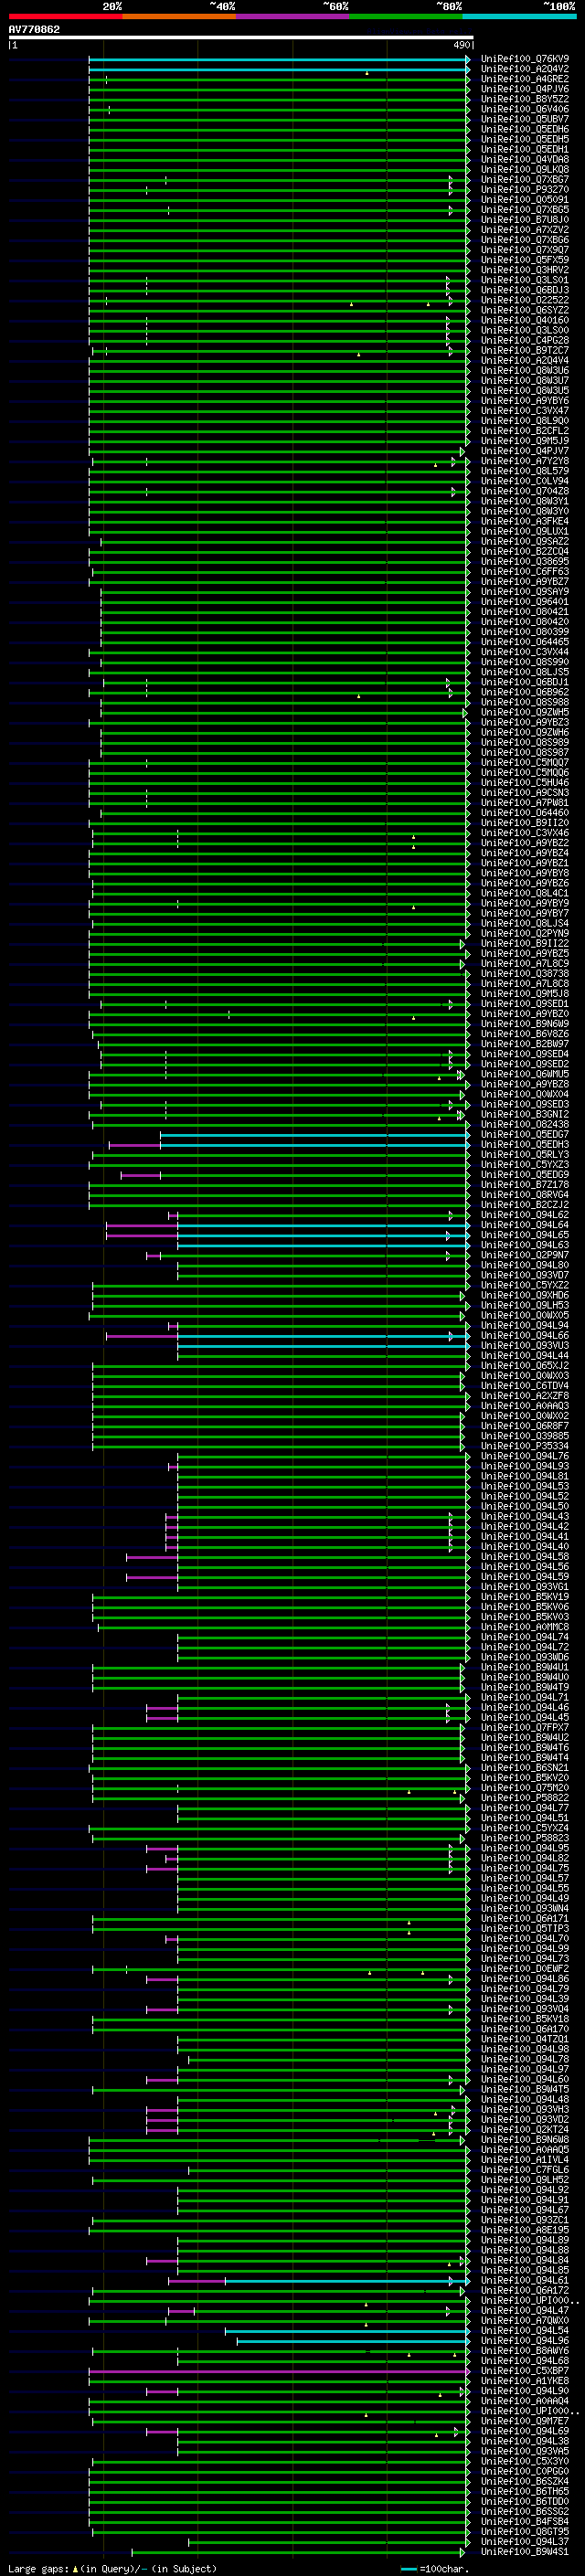This screenshot has height=2576, width=585.
Task: Click hit label UniRef100_O22522
Action: point(525,300)
